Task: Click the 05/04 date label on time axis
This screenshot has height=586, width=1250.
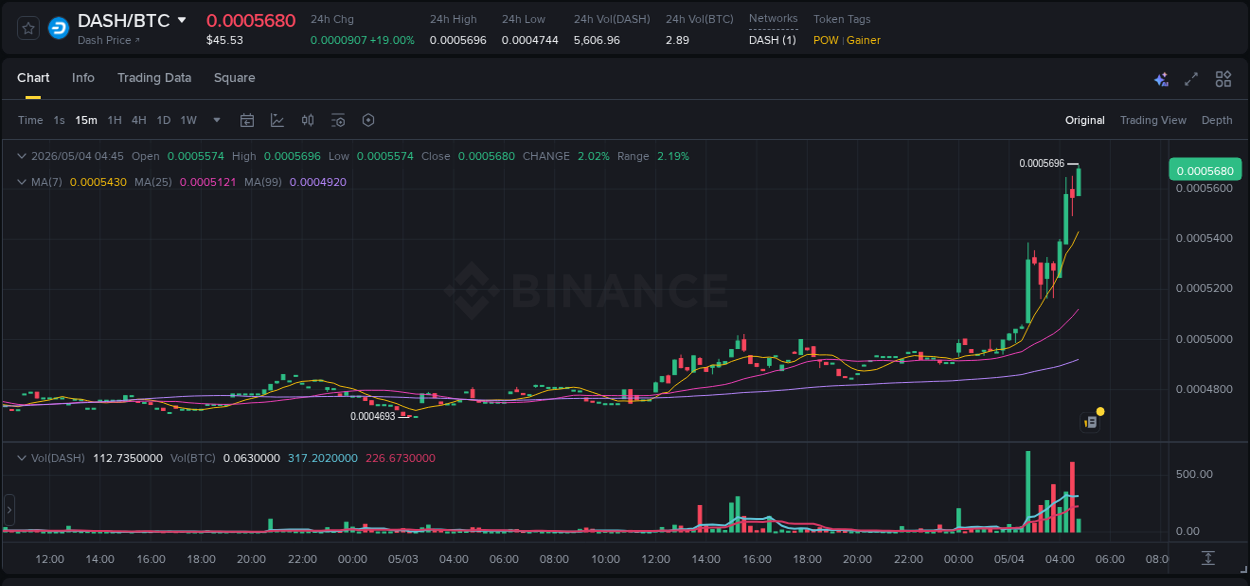Action: [x=1009, y=559]
